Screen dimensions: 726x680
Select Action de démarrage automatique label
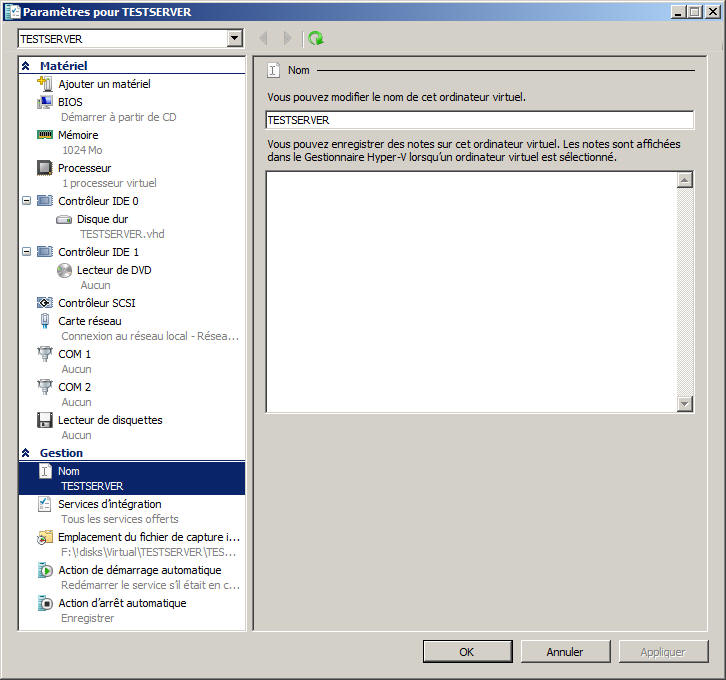tap(139, 570)
